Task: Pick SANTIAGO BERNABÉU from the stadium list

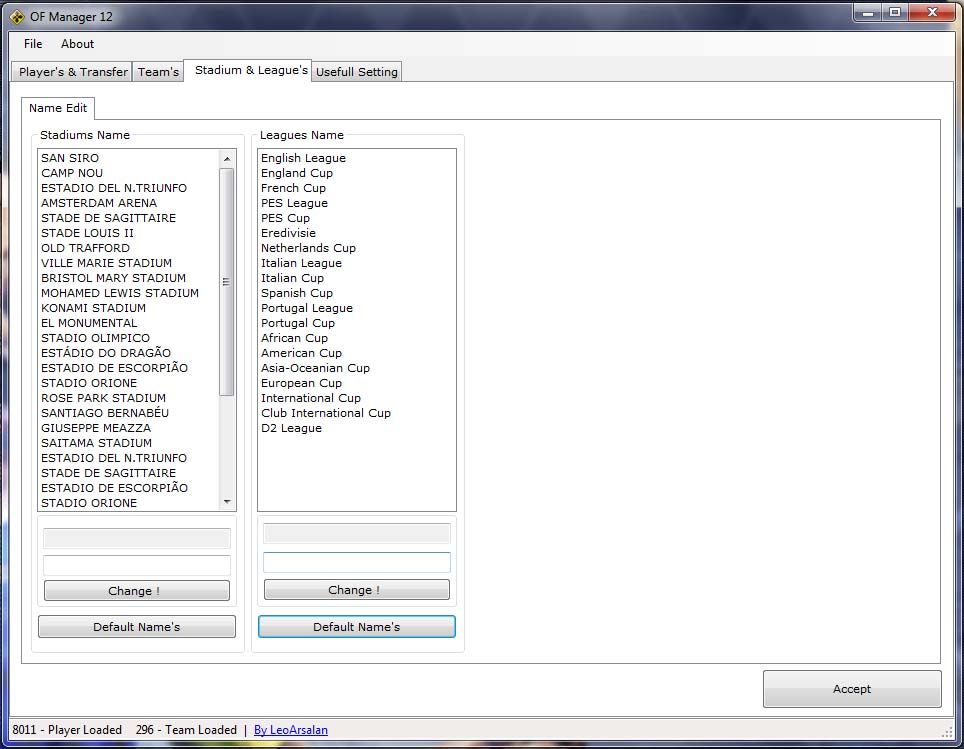Action: 105,413
